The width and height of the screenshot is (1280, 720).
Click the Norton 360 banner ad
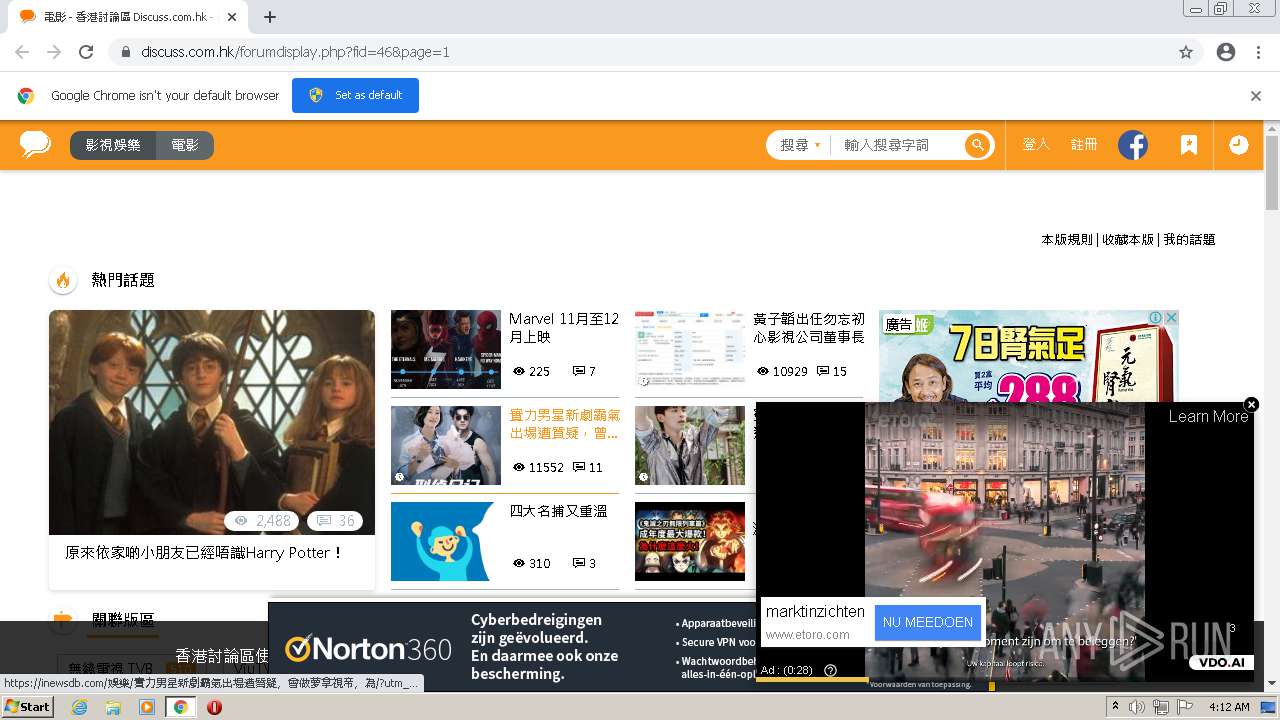(x=511, y=646)
